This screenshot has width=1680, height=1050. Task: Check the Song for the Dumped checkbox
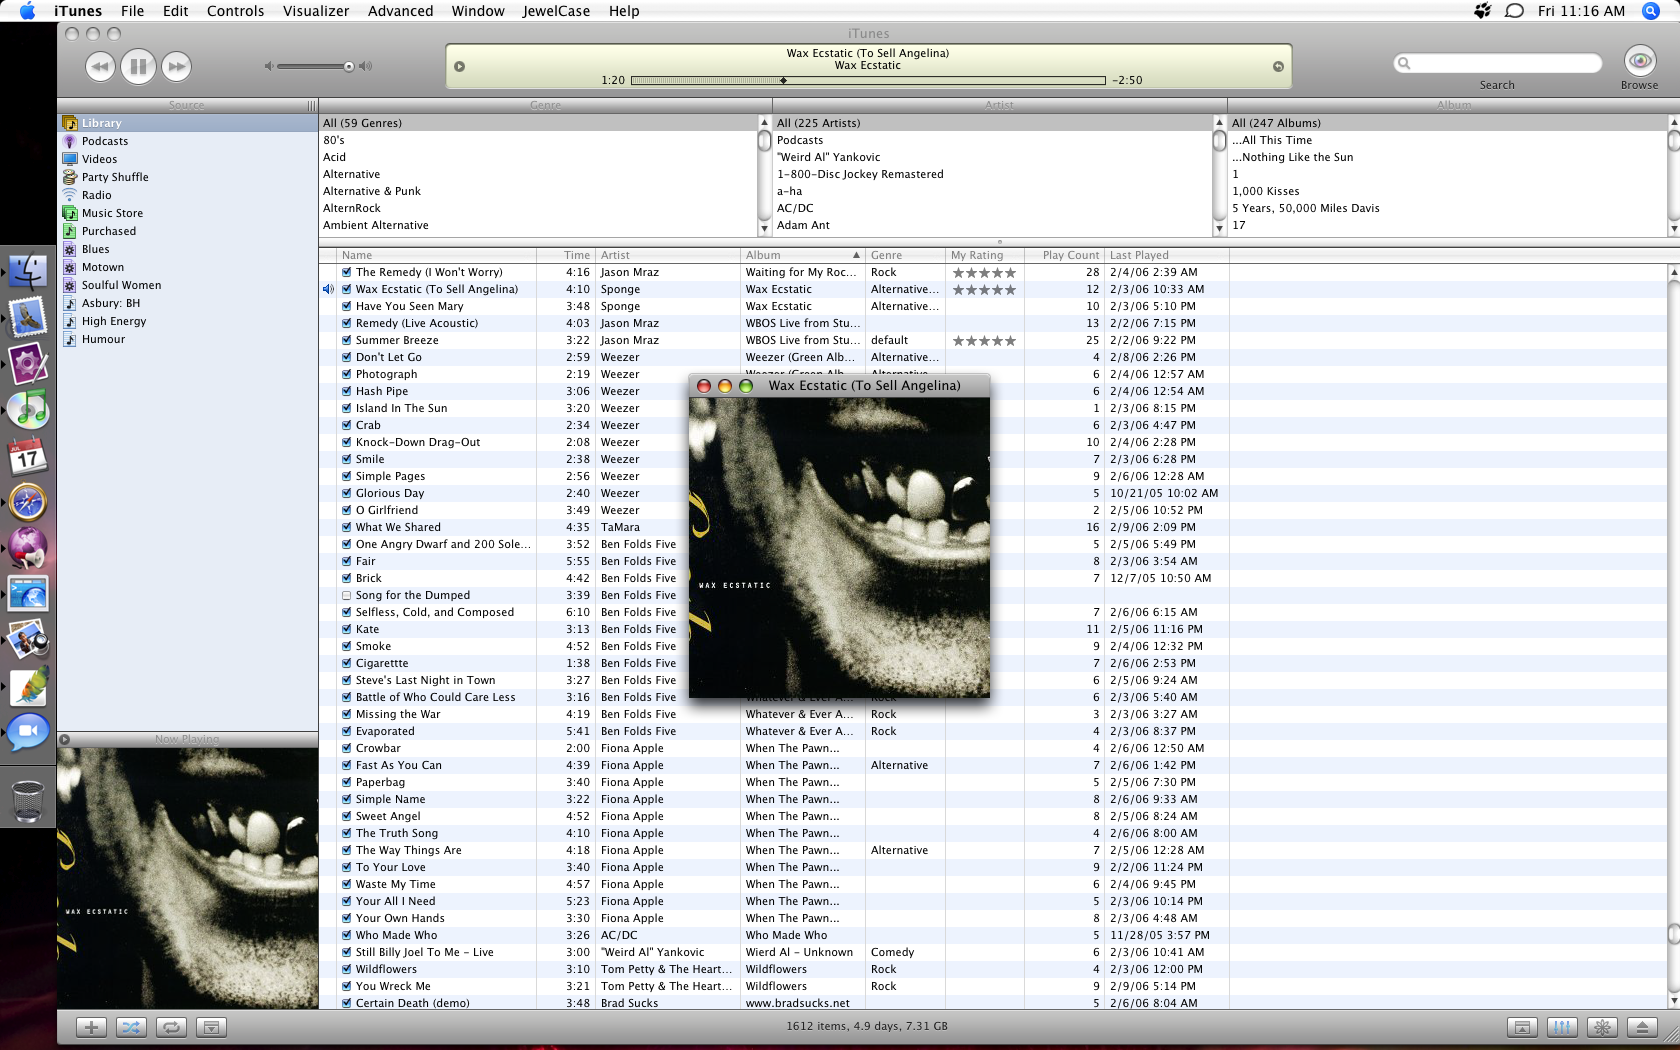tap(346, 595)
